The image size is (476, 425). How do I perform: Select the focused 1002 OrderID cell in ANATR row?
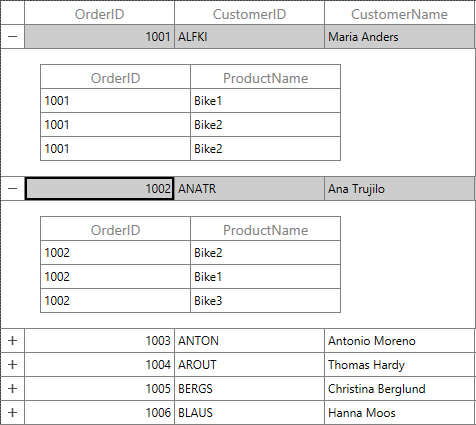(x=99, y=189)
